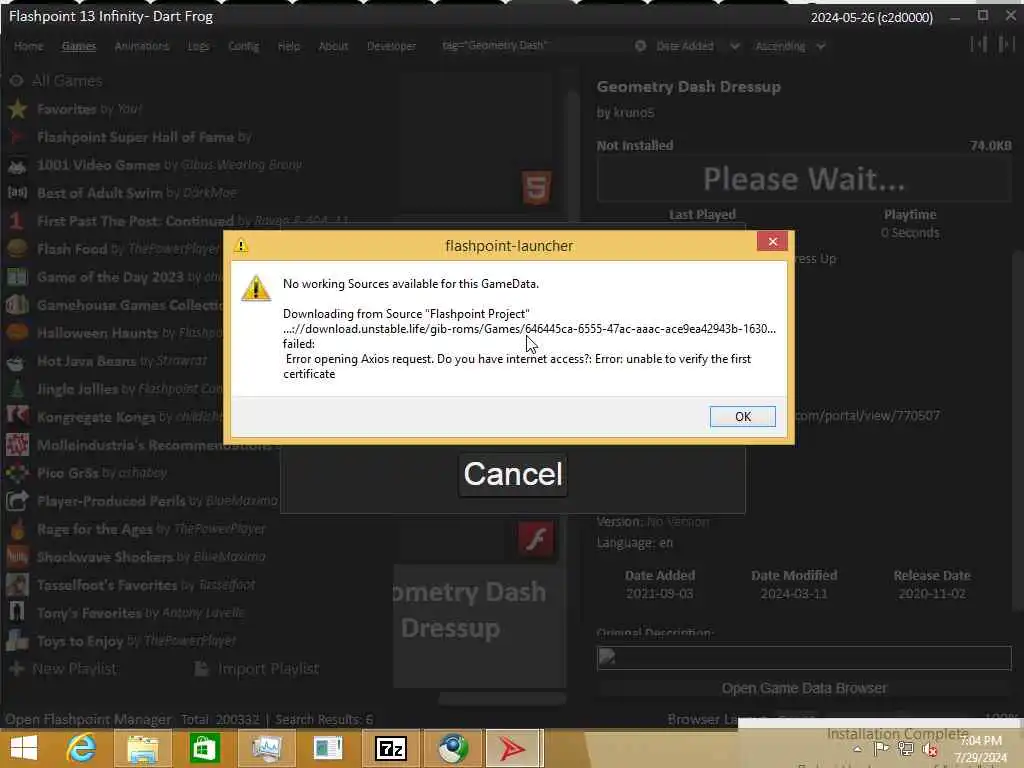Show hidden tray icons arrow
The height and width of the screenshot is (768, 1024).
point(857,749)
